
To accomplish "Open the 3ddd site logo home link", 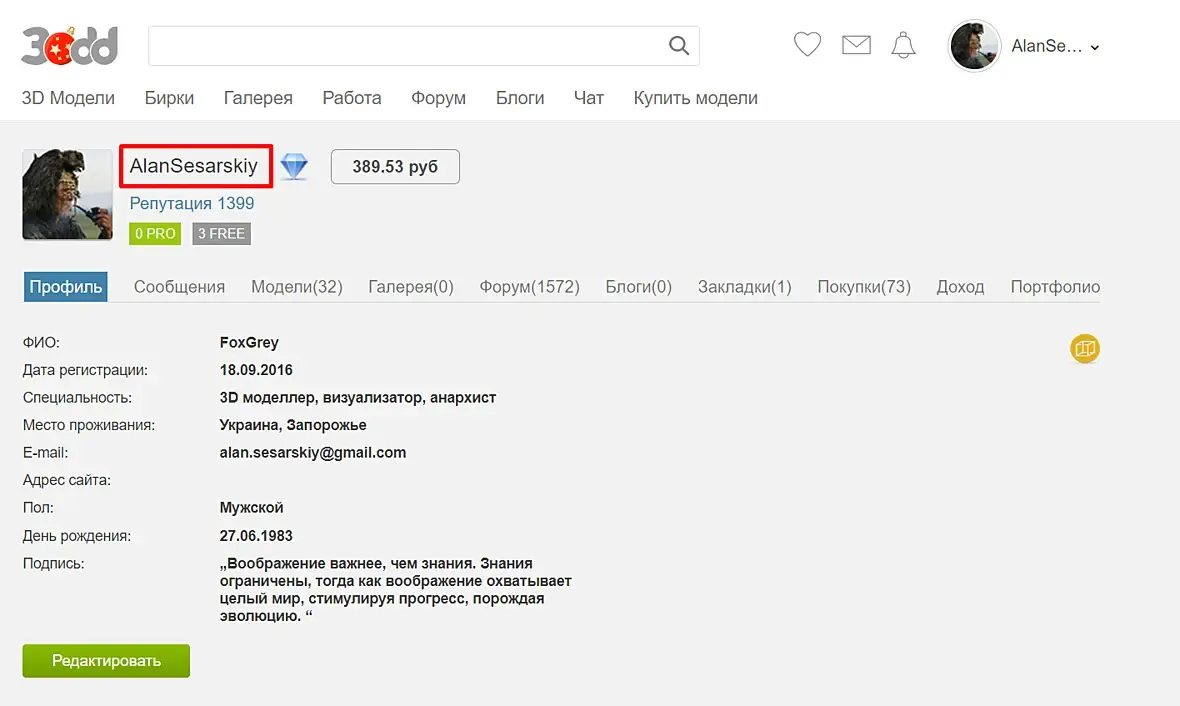I will 69,46.
